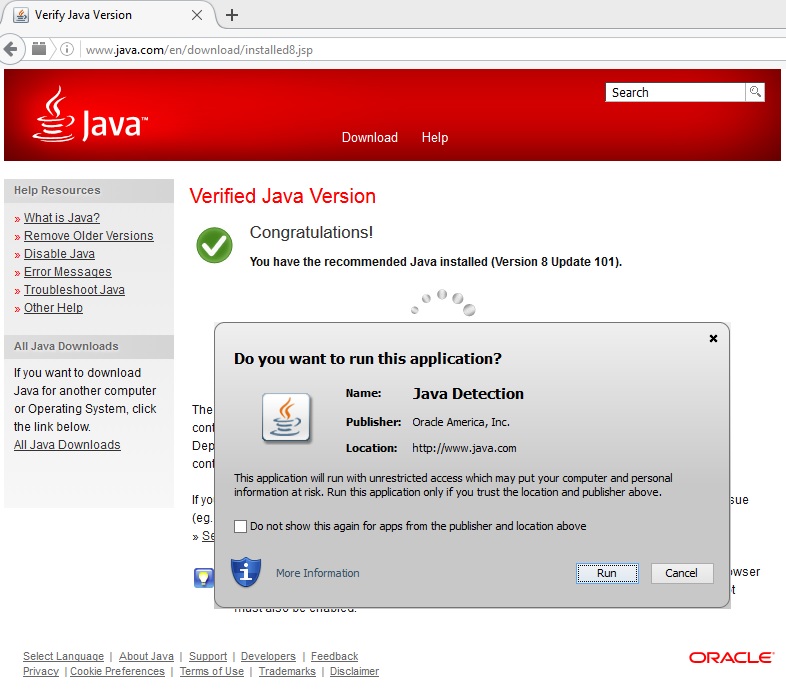Click the URL address bar
The width and height of the screenshot is (786, 693).
click(x=431, y=50)
